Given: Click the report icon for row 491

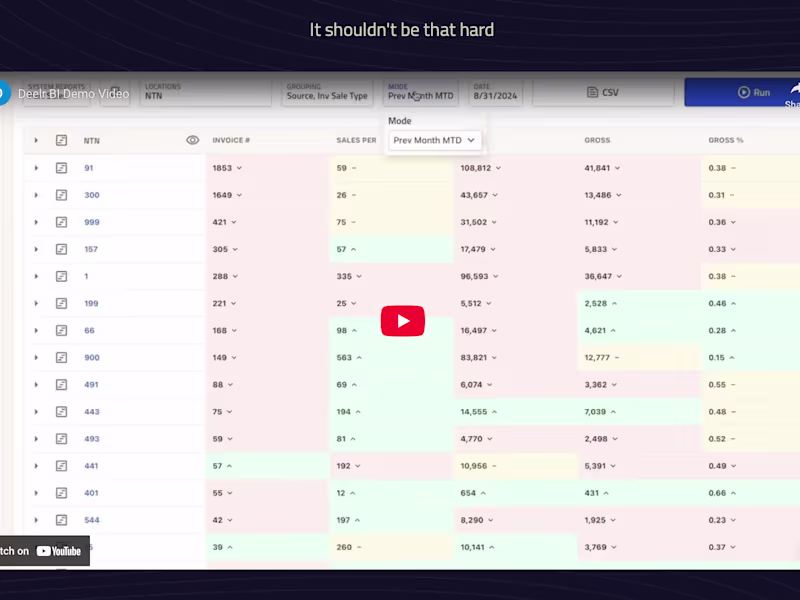Looking at the screenshot, I should point(61,384).
